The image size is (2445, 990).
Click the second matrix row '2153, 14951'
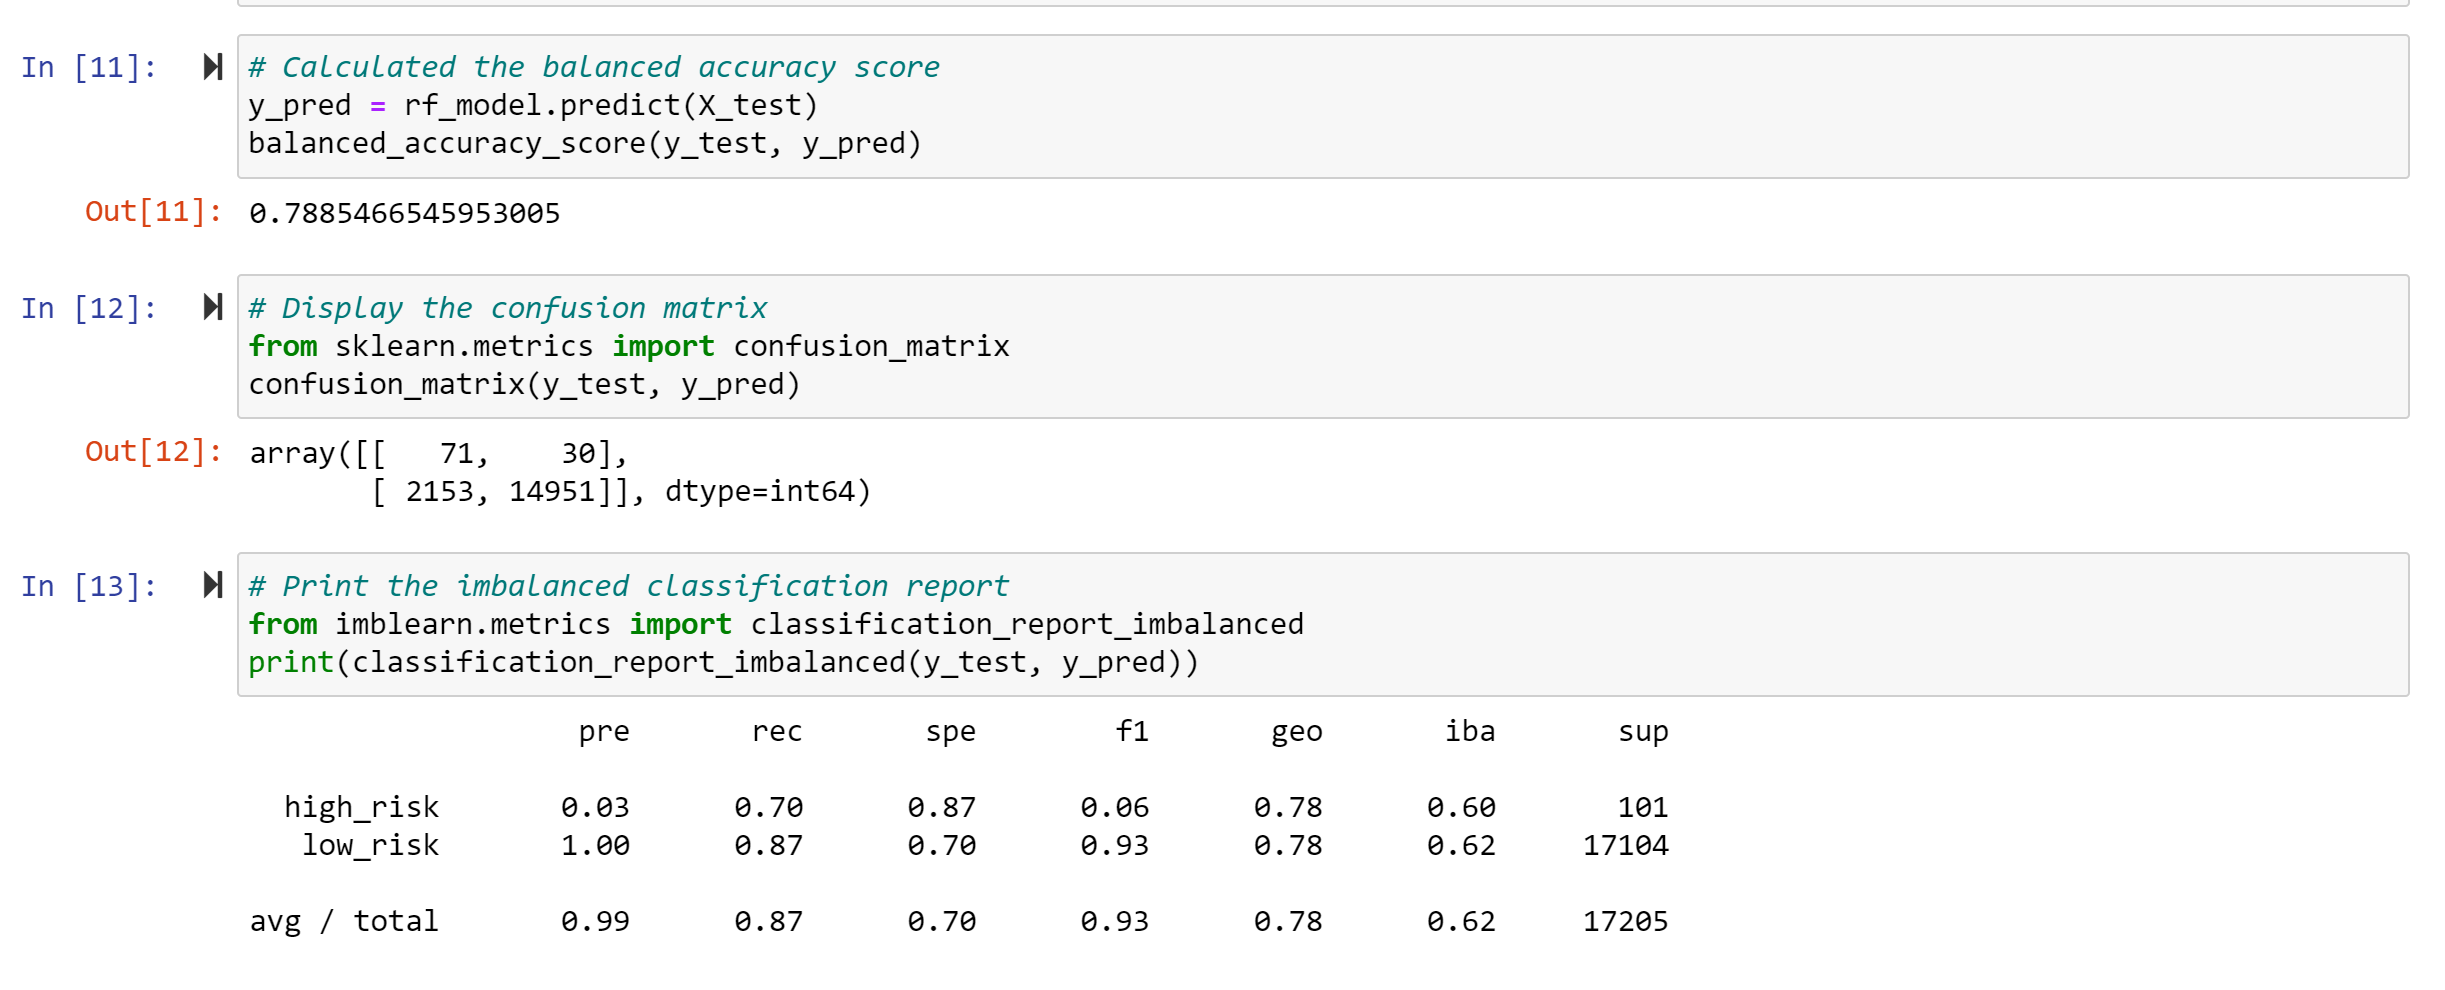tap(500, 491)
